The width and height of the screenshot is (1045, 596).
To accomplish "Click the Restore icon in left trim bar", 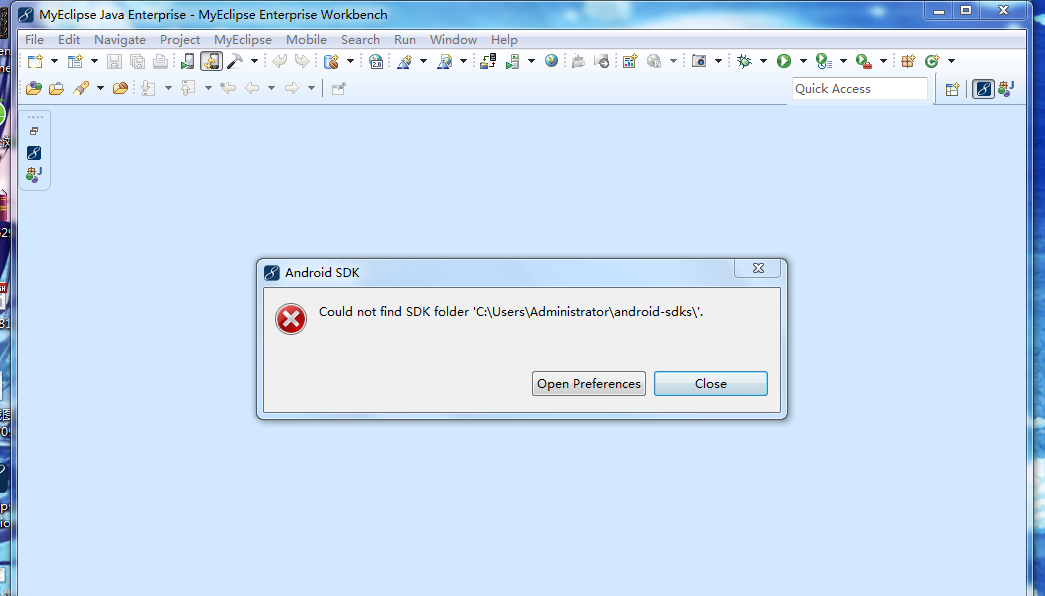I will 34,131.
